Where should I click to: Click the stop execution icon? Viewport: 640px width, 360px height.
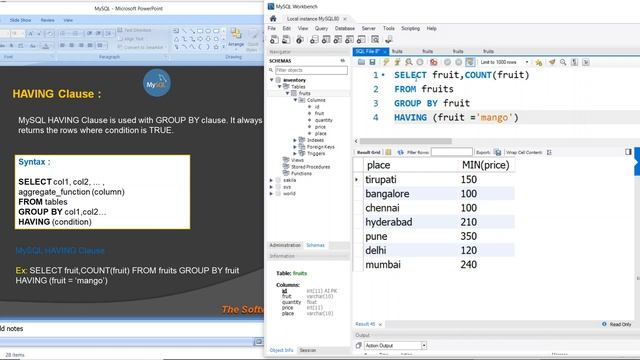420,62
